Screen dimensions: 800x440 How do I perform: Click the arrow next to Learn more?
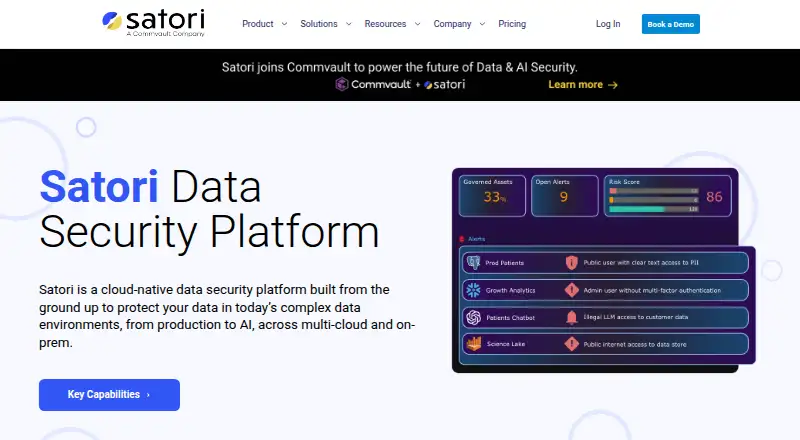pos(613,85)
